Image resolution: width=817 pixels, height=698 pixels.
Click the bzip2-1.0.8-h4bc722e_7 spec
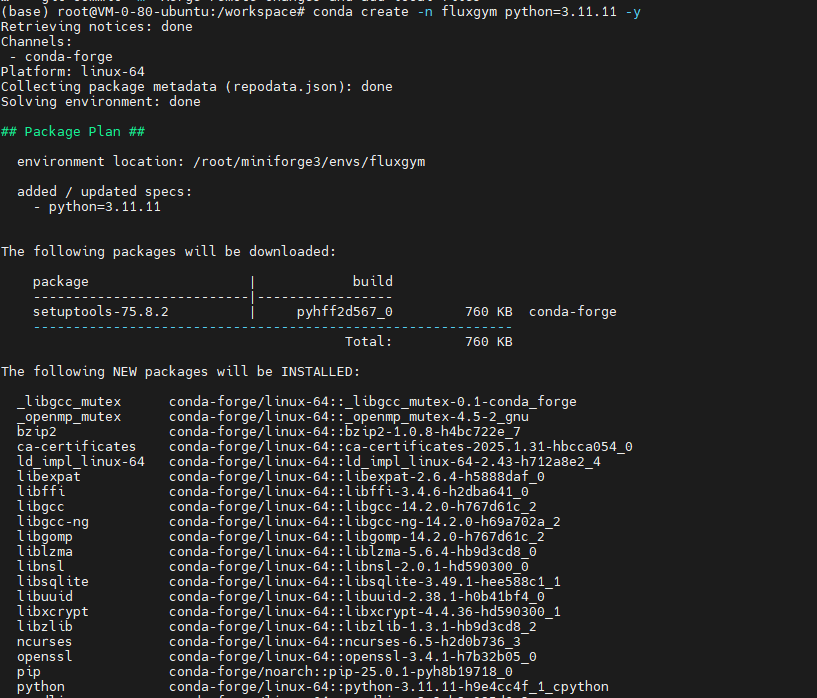coord(432,431)
